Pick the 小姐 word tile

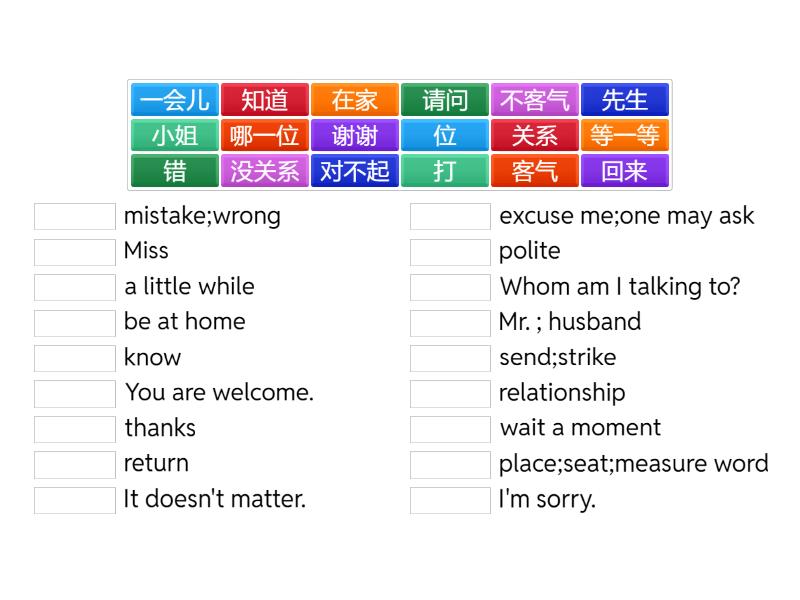point(175,135)
